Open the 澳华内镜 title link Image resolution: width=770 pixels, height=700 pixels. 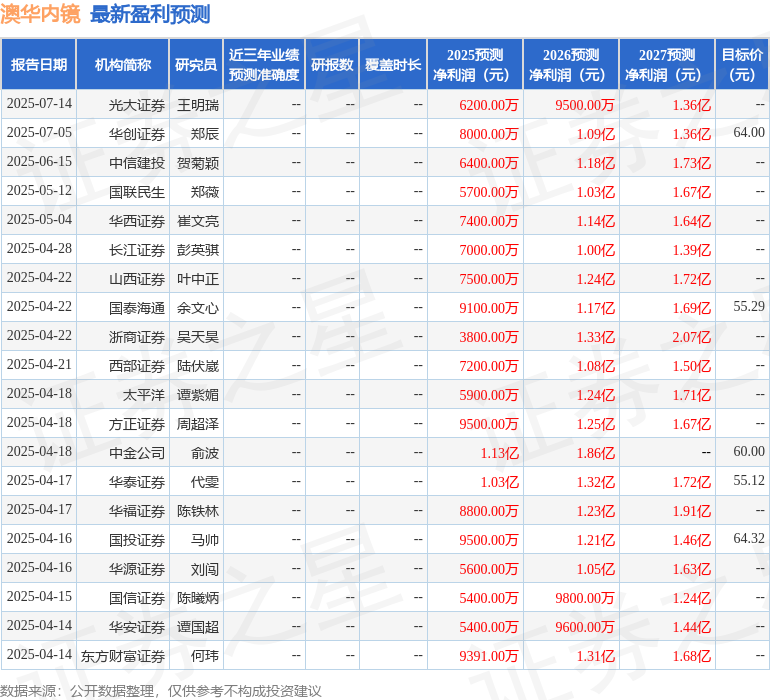click(40, 14)
